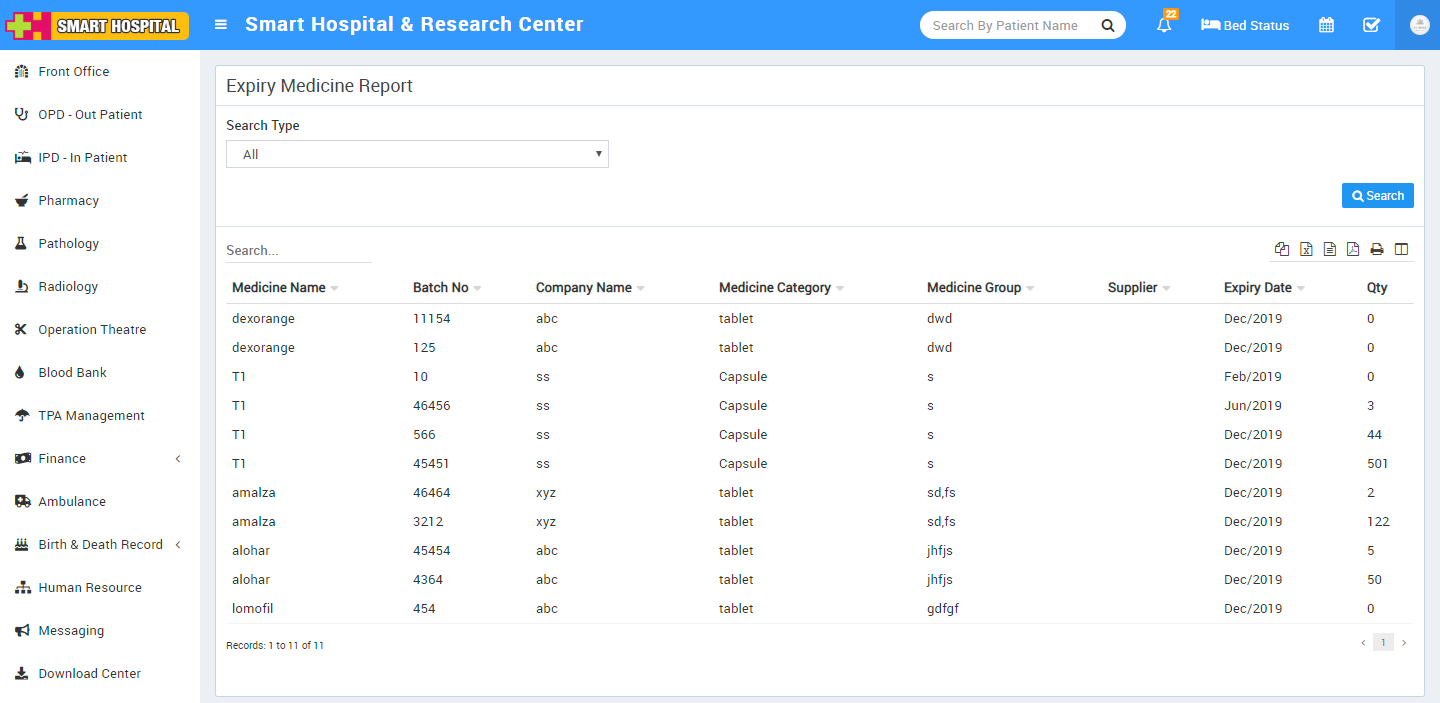The image size is (1440, 703).
Task: Open Pharmacy from the sidebar
Action: point(68,200)
